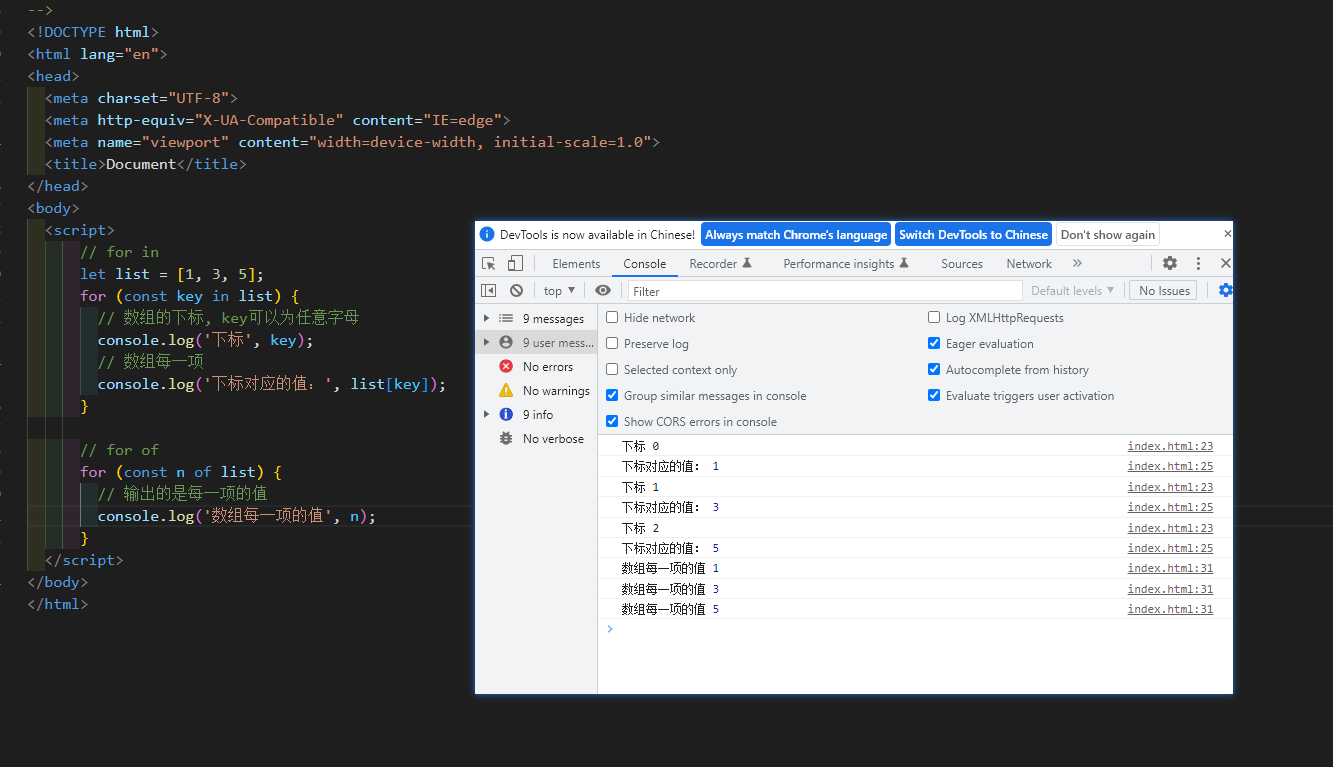Click the blue '9 info' icon

coord(506,415)
